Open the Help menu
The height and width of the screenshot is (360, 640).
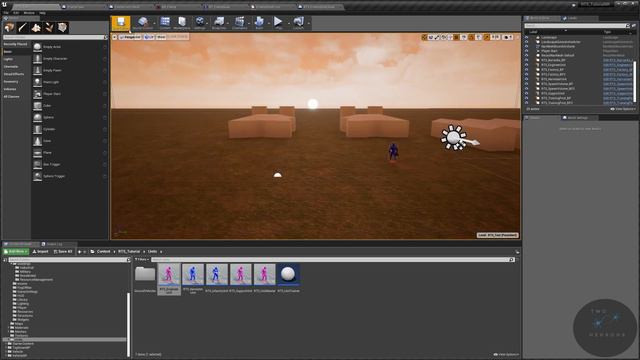(x=42, y=13)
